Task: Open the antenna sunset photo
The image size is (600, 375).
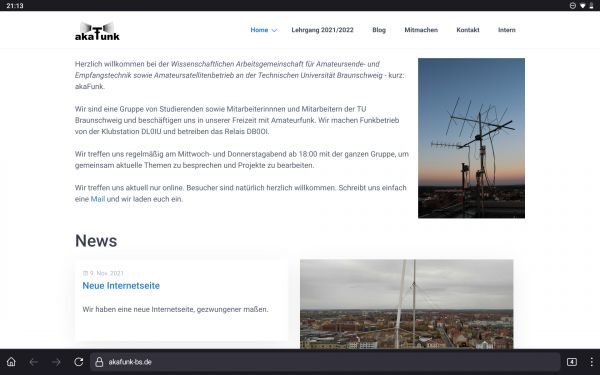Action: (471, 138)
